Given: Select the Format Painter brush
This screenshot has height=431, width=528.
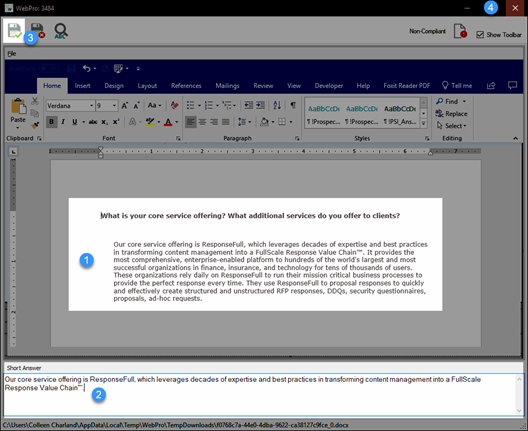Looking at the screenshot, I should point(35,125).
